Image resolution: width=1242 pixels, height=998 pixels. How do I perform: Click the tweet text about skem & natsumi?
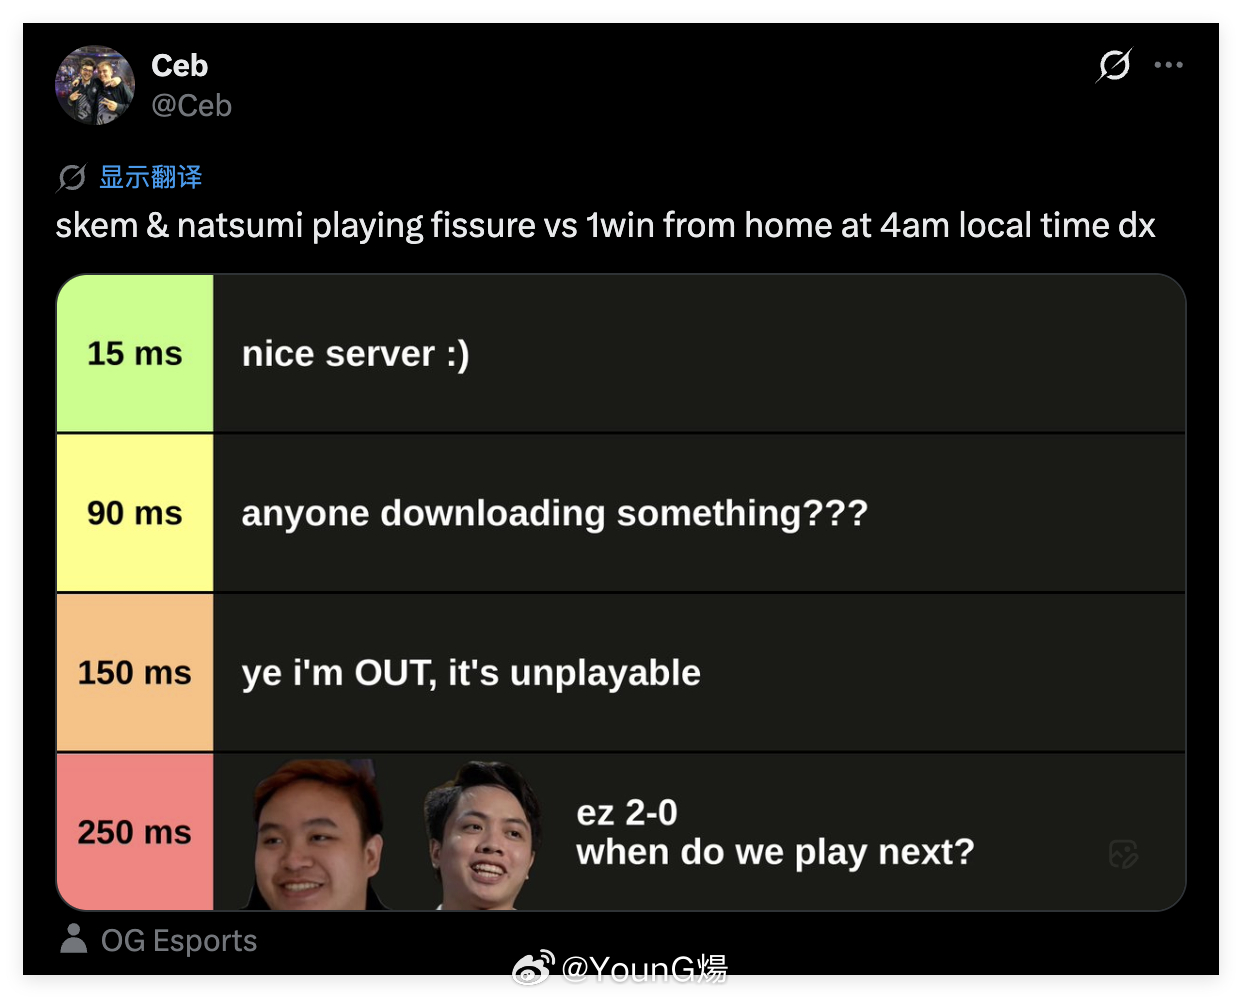point(605,226)
